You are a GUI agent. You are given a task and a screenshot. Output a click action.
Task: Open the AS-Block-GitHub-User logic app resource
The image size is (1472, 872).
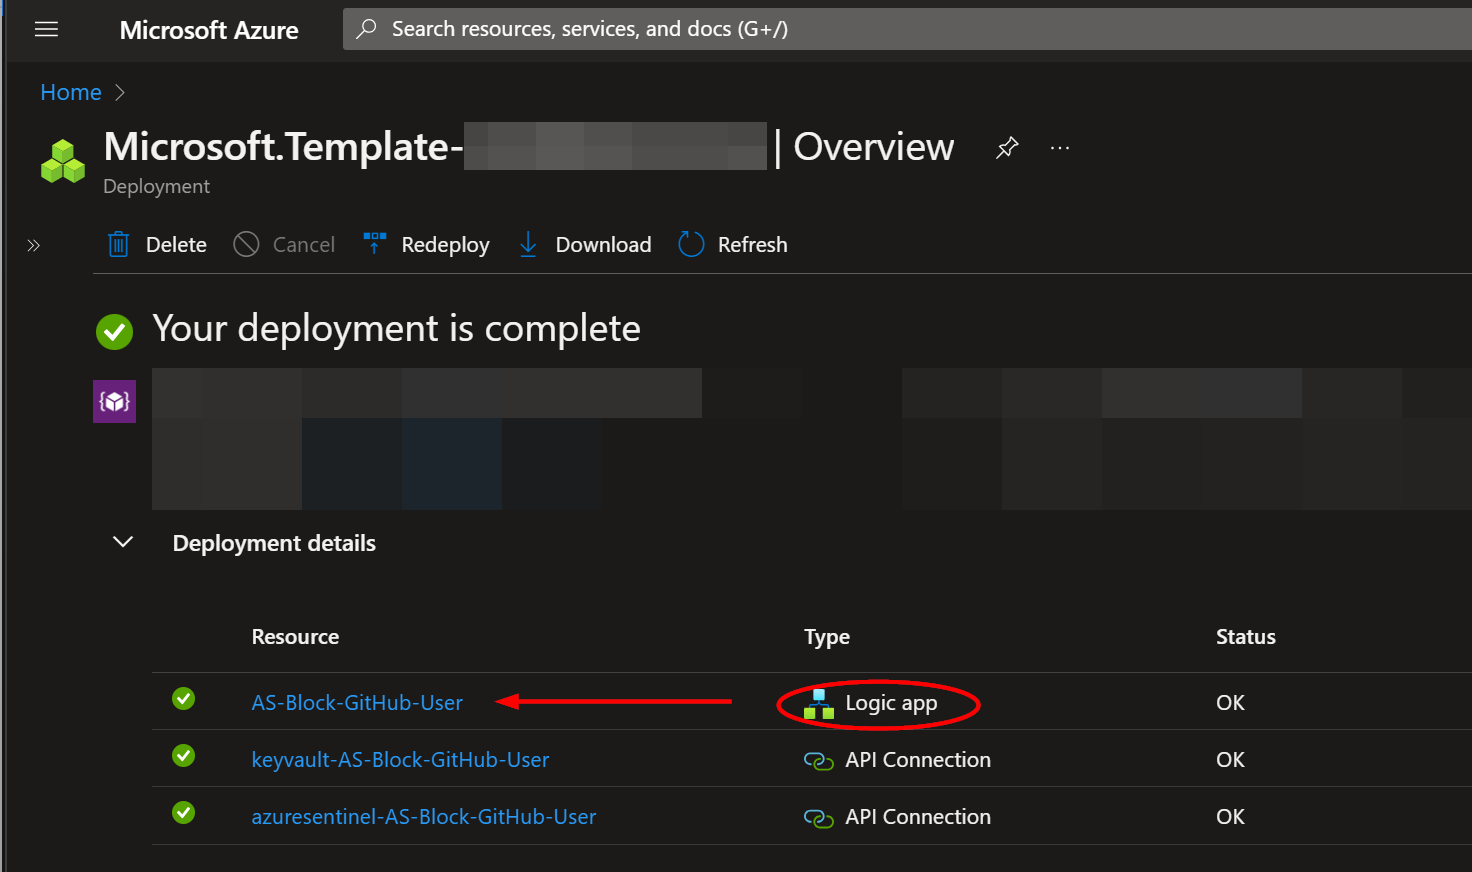click(357, 703)
